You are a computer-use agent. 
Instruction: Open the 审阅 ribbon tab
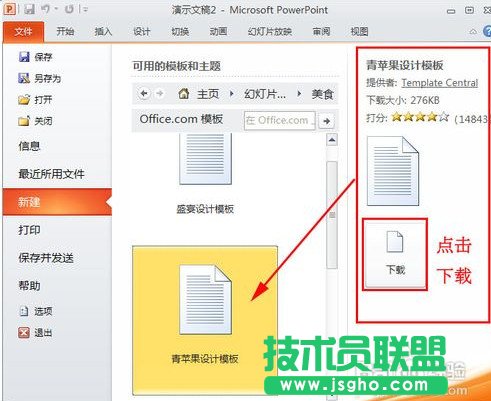pos(321,32)
